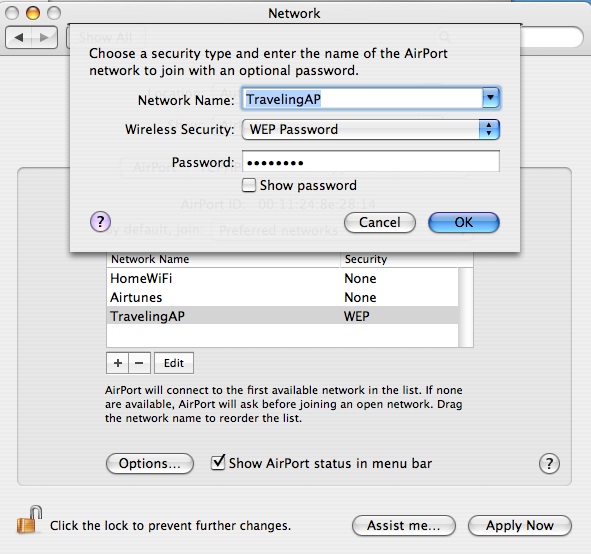This screenshot has width=591, height=554.
Task: Go back with the left arrow
Action: [x=18, y=37]
